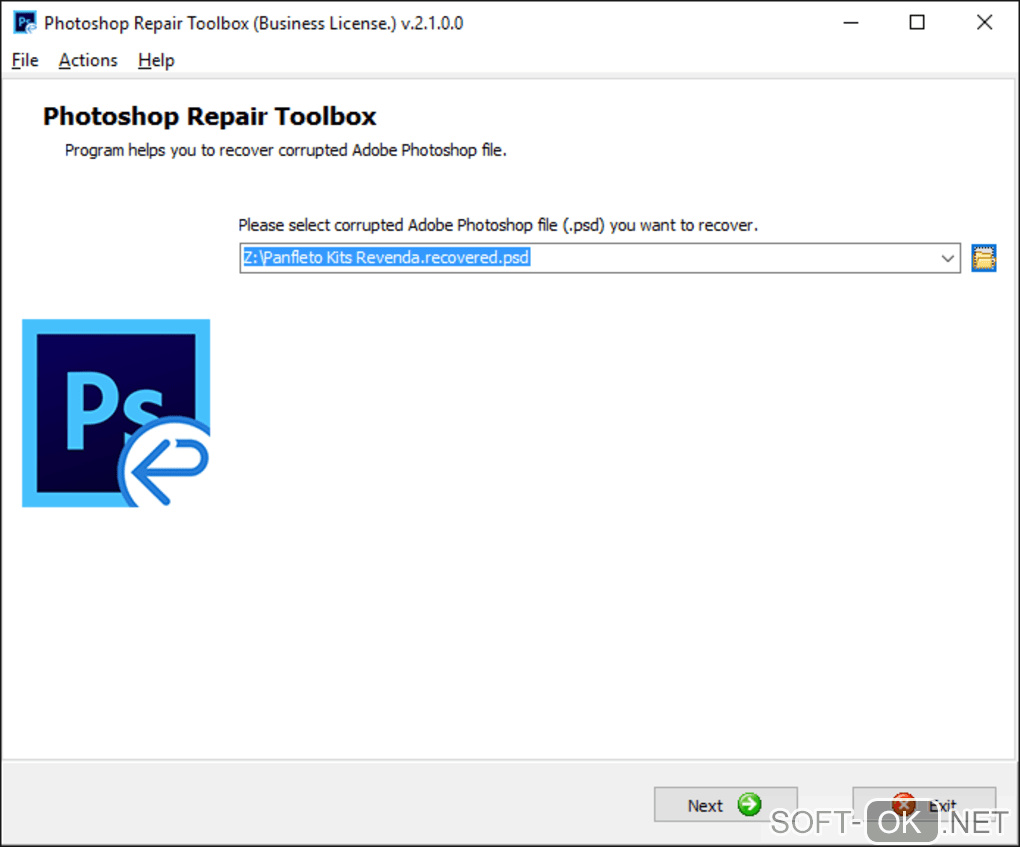Click 'Program helps you to recover' description text
Screen dimensions: 1020x847
point(286,150)
